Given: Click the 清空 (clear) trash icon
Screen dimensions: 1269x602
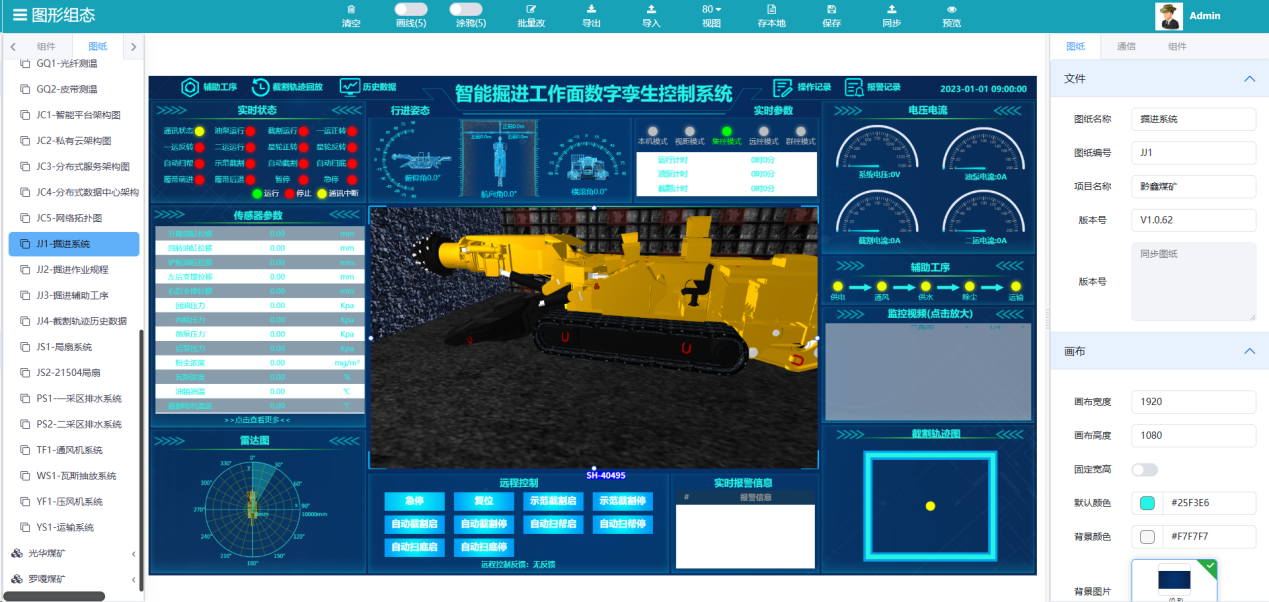Looking at the screenshot, I should pyautogui.click(x=351, y=9).
